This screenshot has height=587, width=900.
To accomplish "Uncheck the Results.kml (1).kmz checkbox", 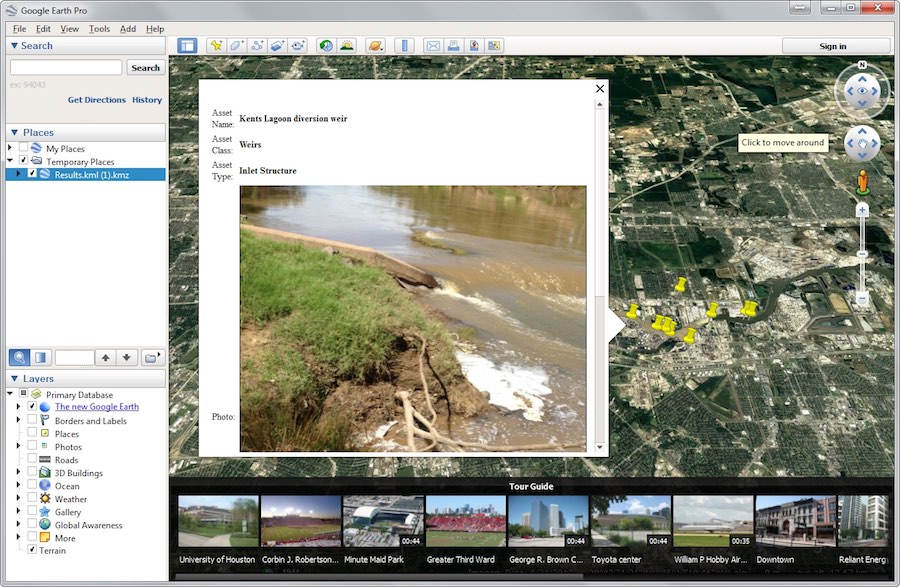I will point(32,173).
